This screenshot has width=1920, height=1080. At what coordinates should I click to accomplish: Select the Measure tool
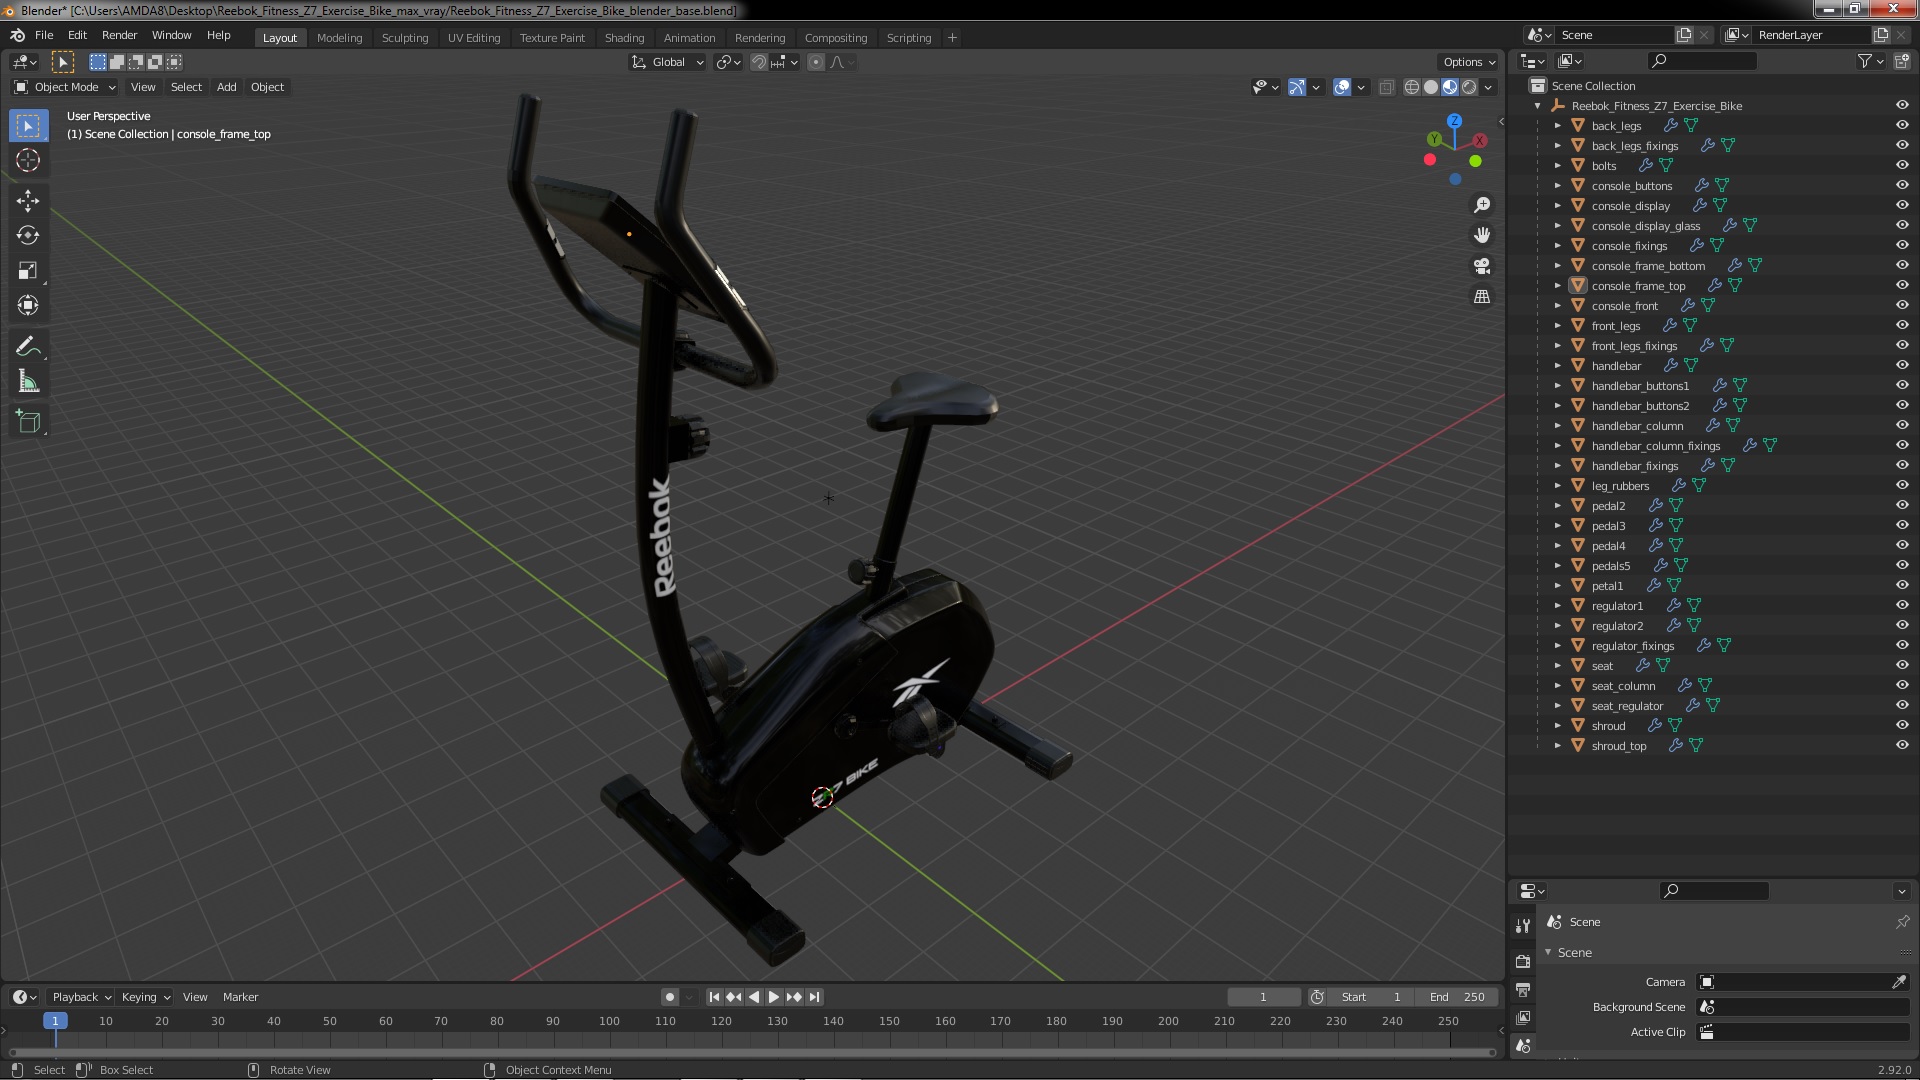(28, 382)
